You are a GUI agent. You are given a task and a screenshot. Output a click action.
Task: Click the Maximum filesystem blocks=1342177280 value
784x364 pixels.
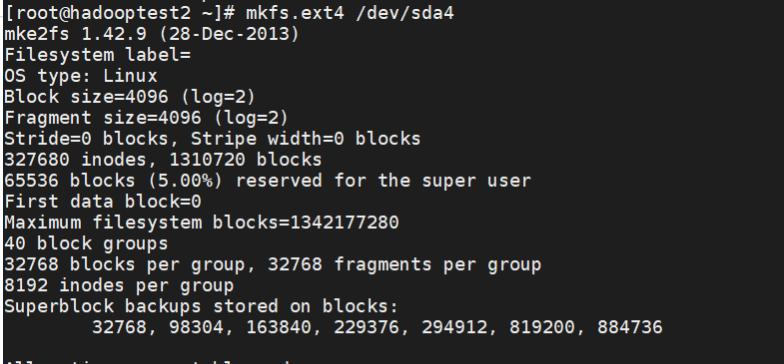pyautogui.click(x=202, y=222)
